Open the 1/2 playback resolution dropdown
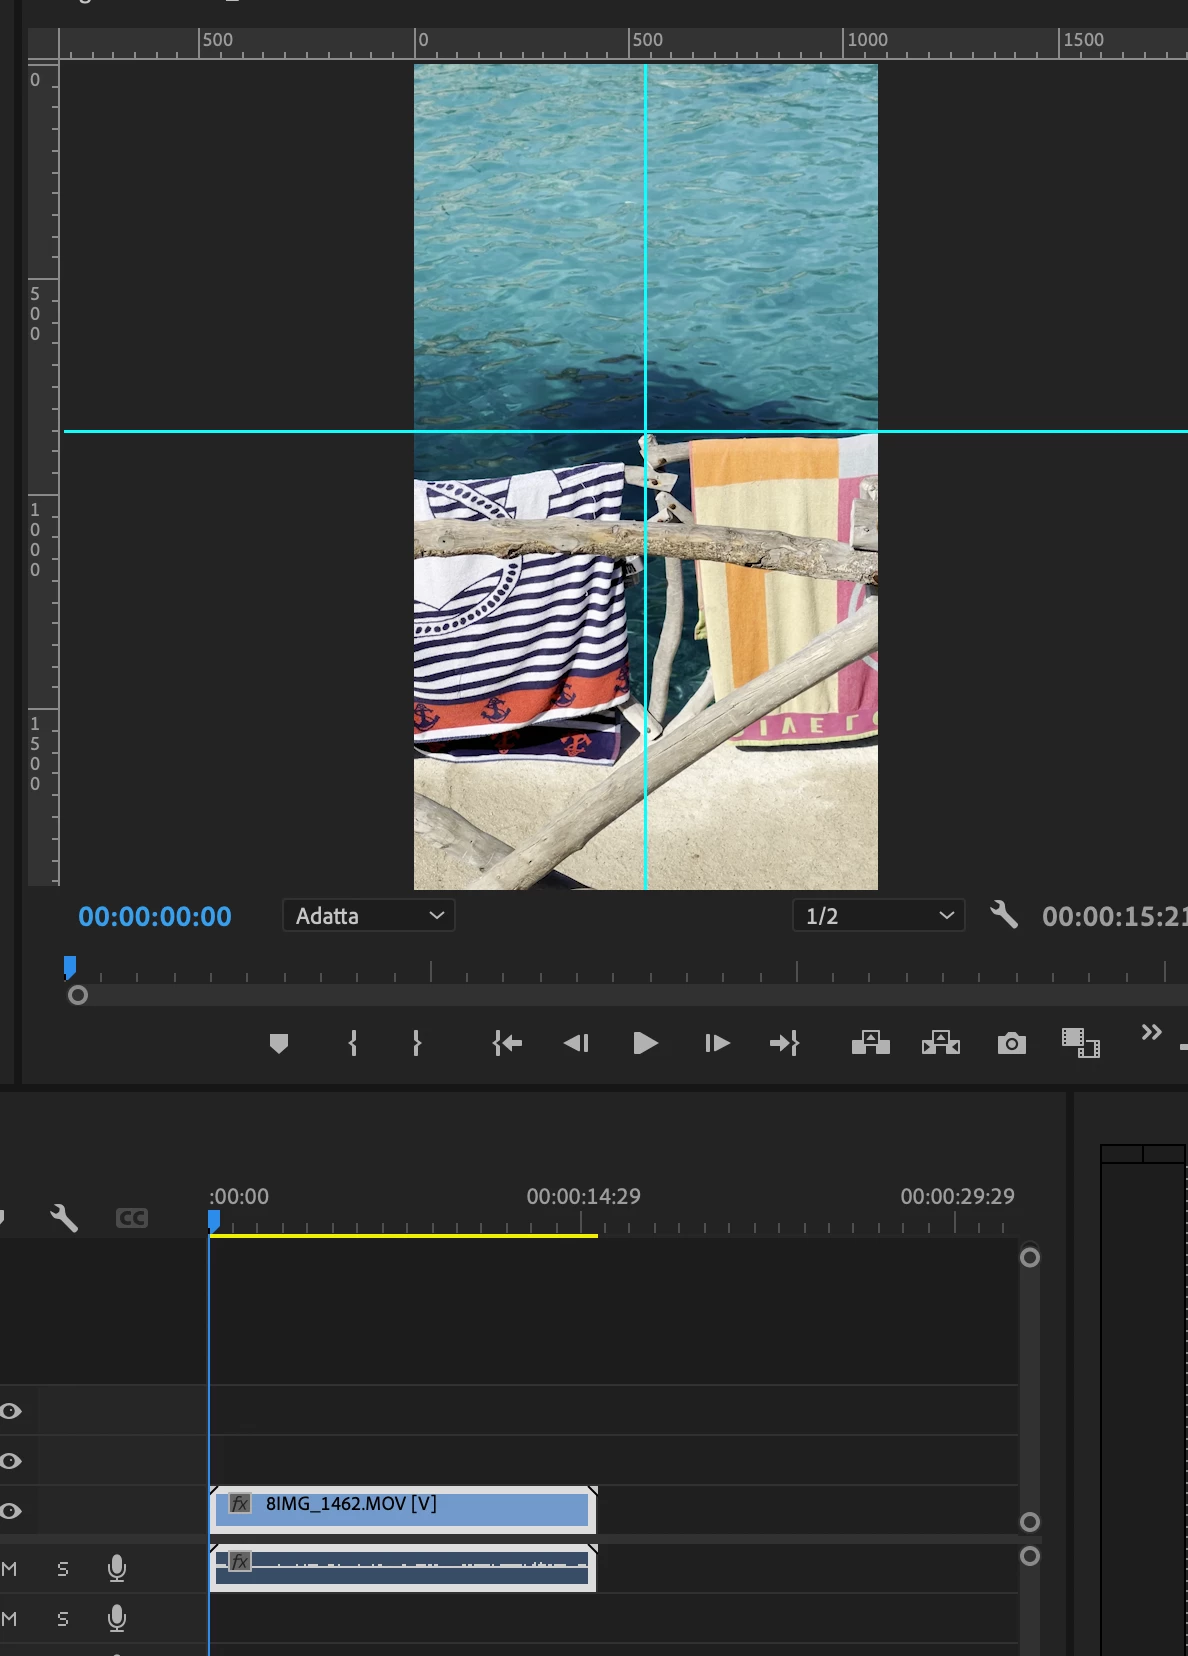Image resolution: width=1188 pixels, height=1656 pixels. click(x=879, y=916)
